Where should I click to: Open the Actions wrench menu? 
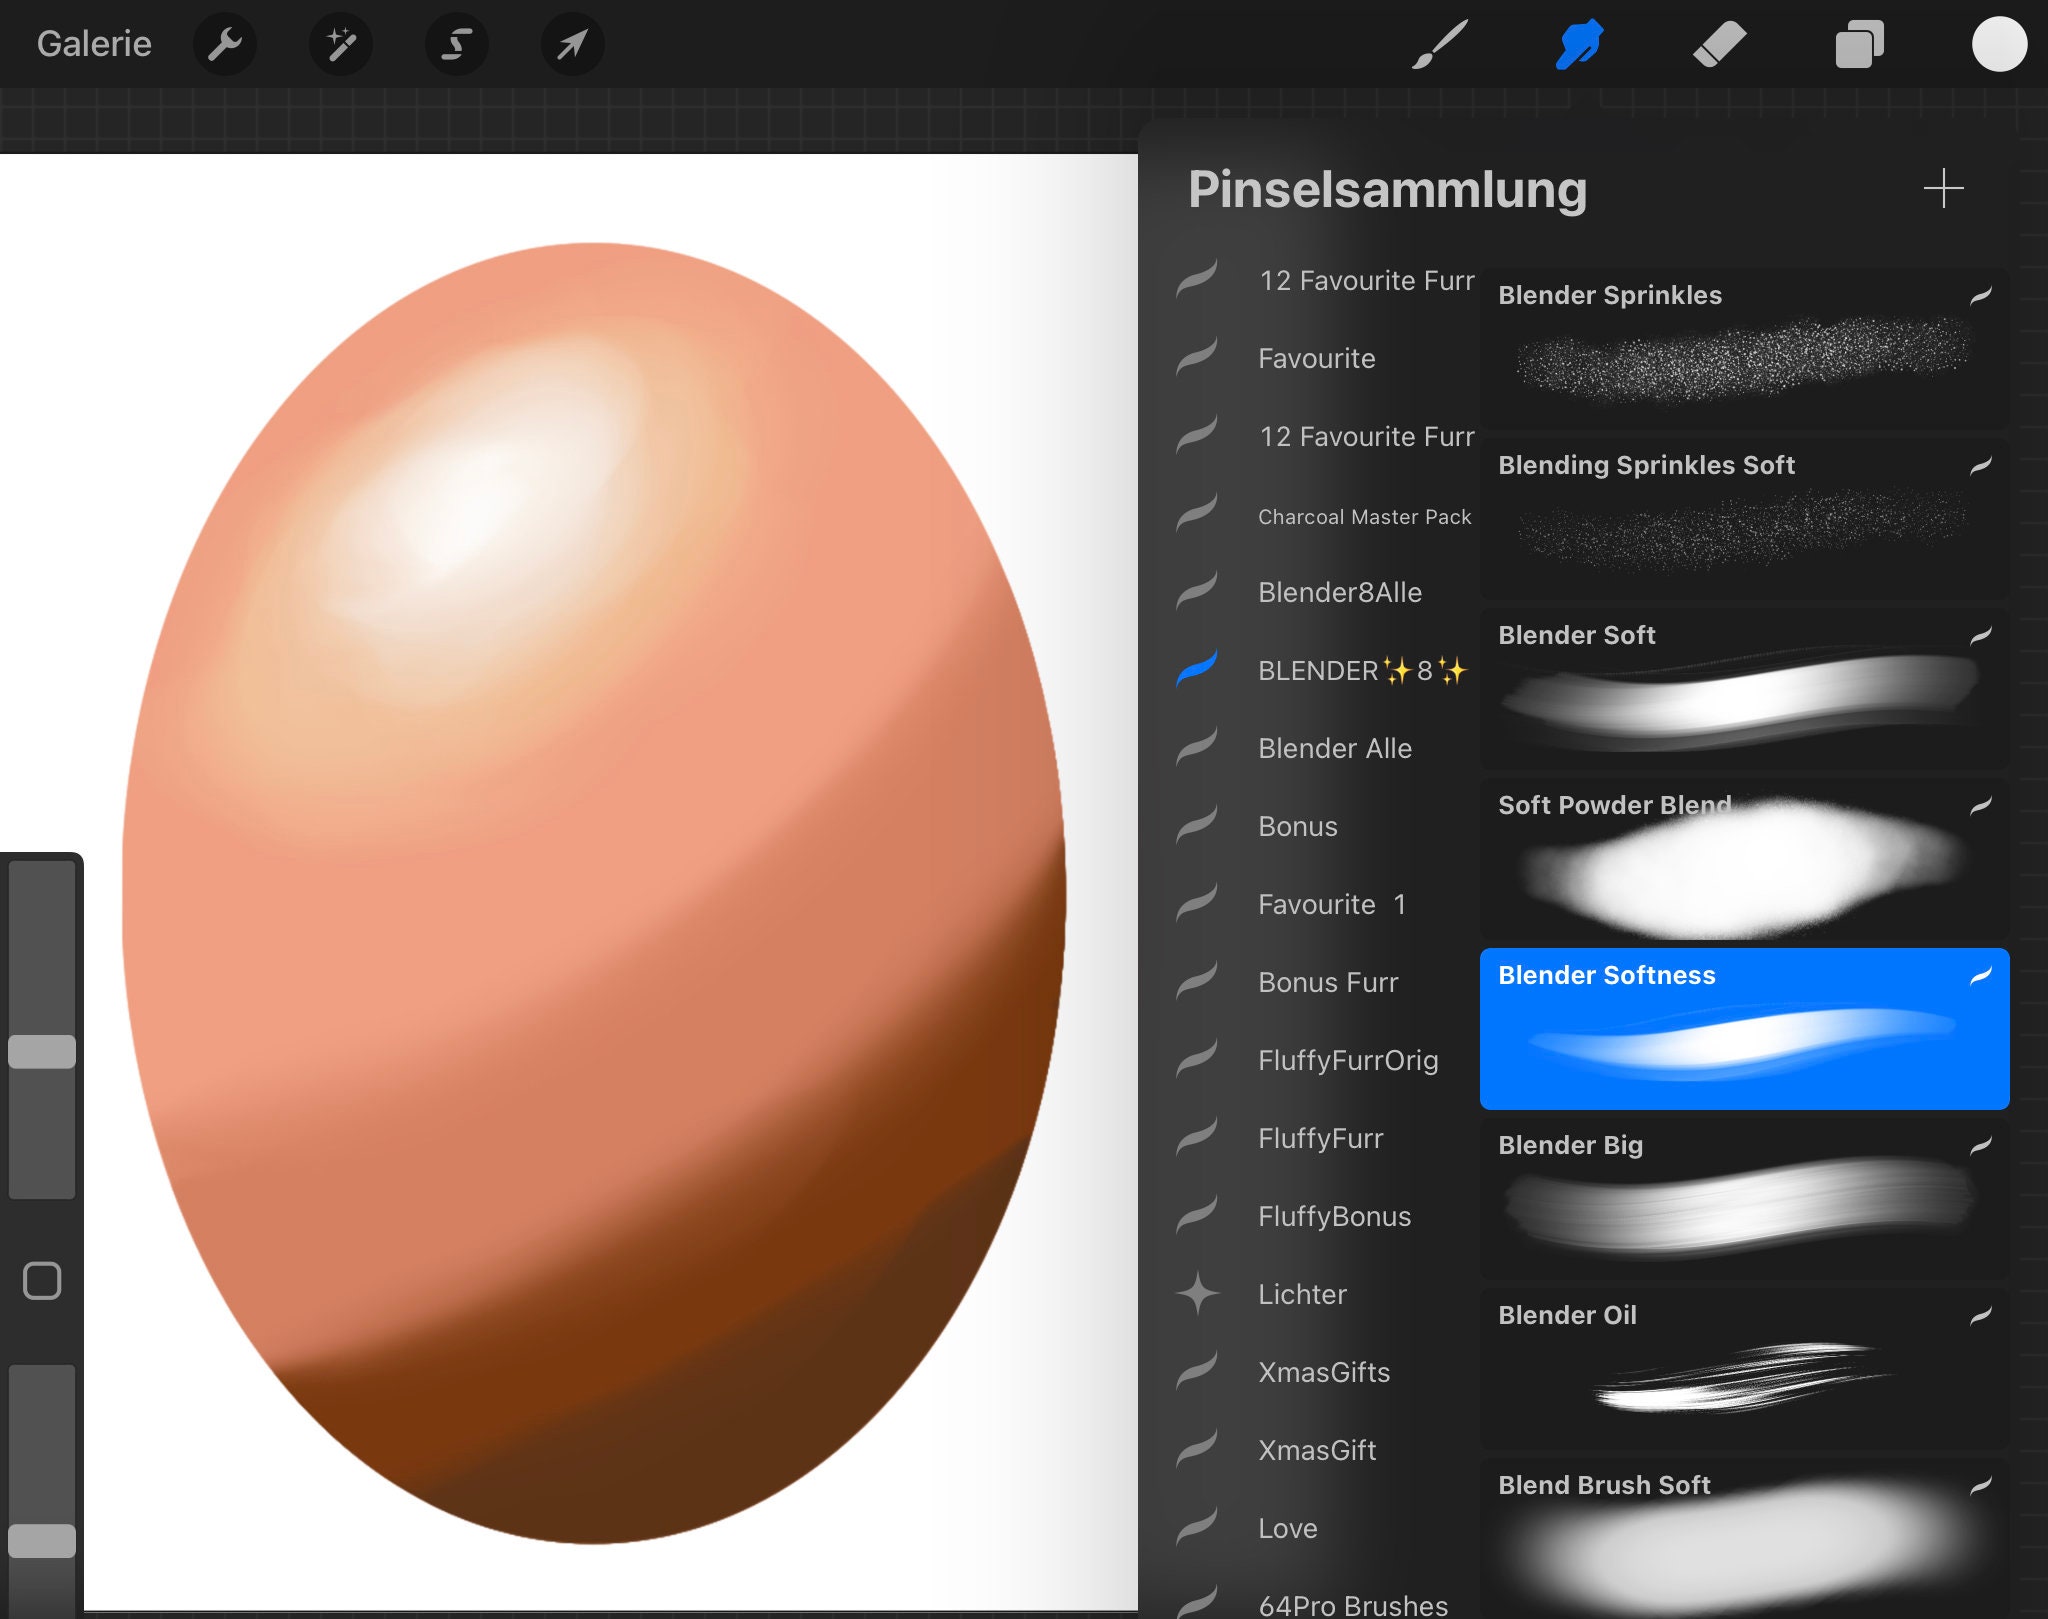point(225,44)
